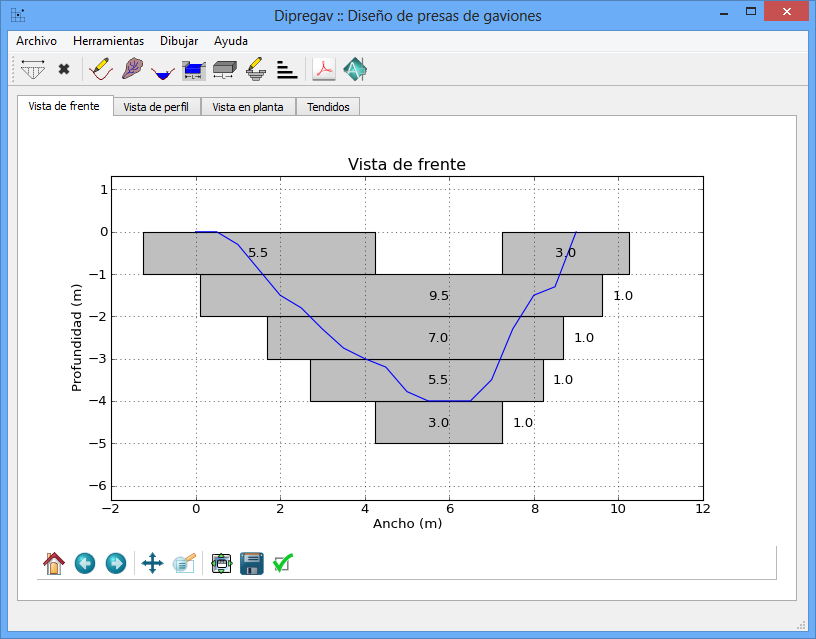Viewport: 816px width, 639px height.
Task: Select the pencil draw-channel-profile tool
Action: 100,70
